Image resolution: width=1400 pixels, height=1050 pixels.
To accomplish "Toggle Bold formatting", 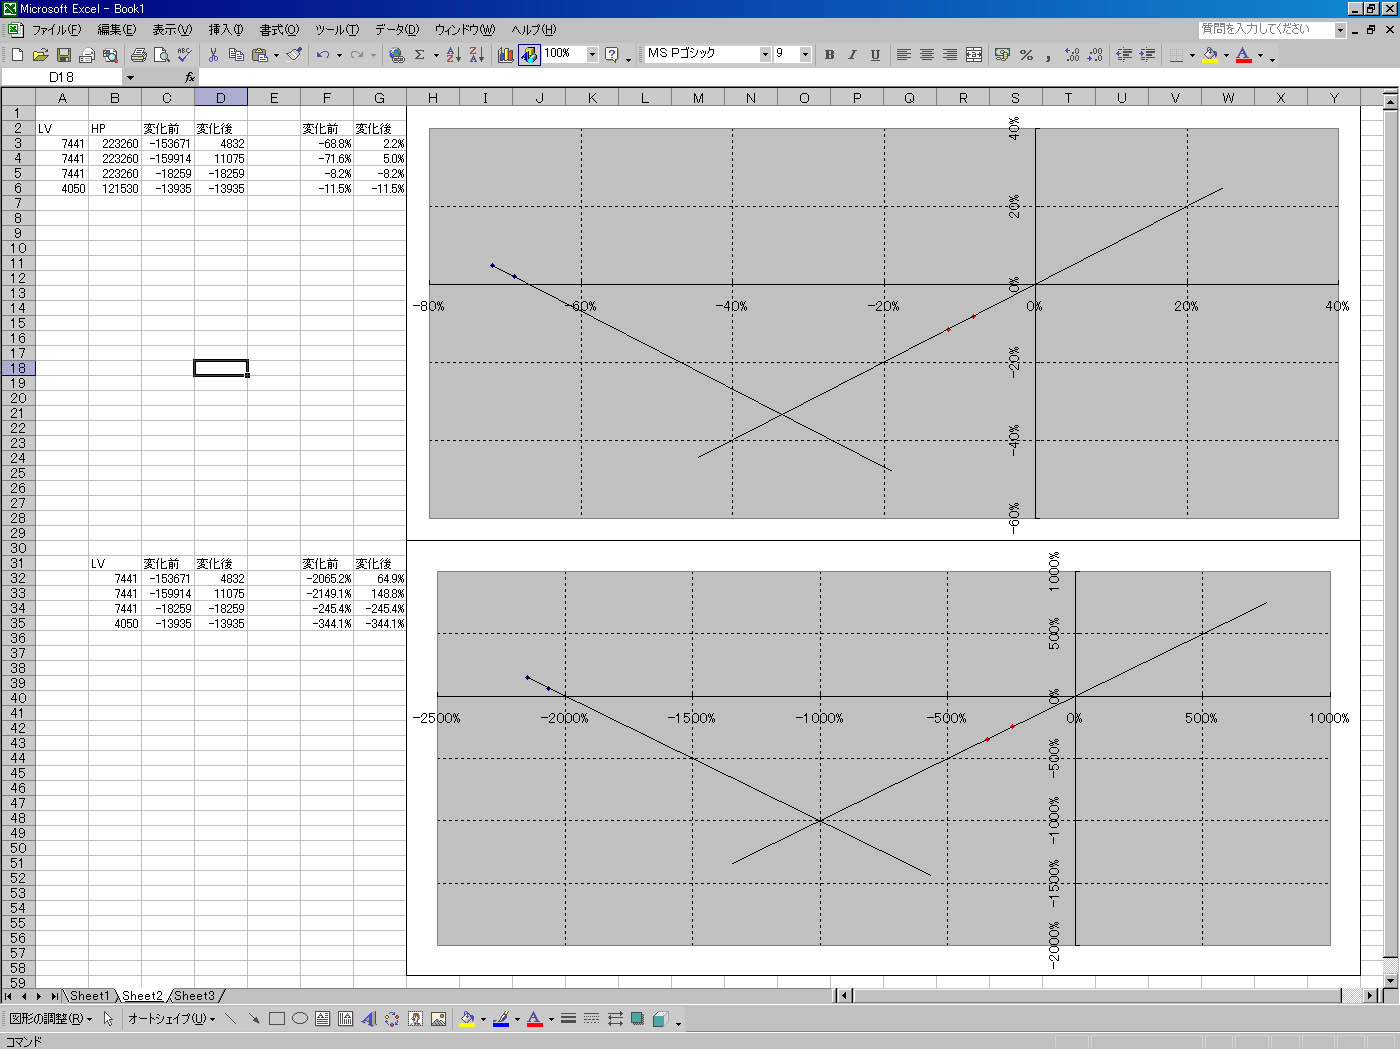I will (829, 55).
